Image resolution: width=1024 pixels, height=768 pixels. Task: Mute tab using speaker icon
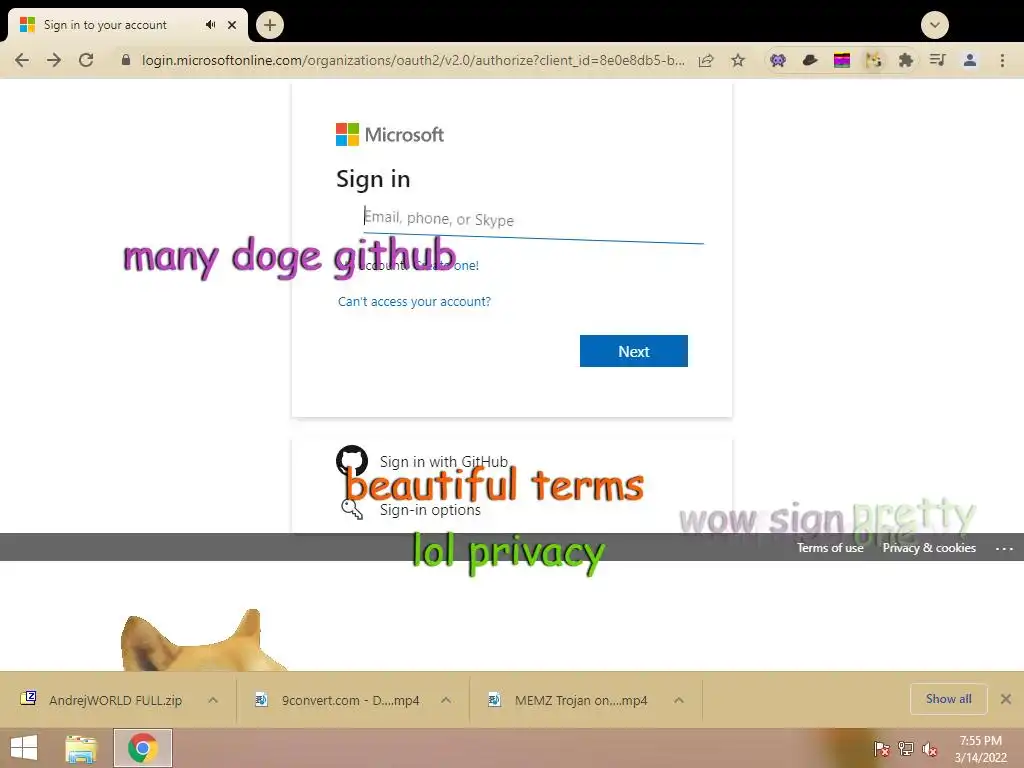tap(210, 25)
